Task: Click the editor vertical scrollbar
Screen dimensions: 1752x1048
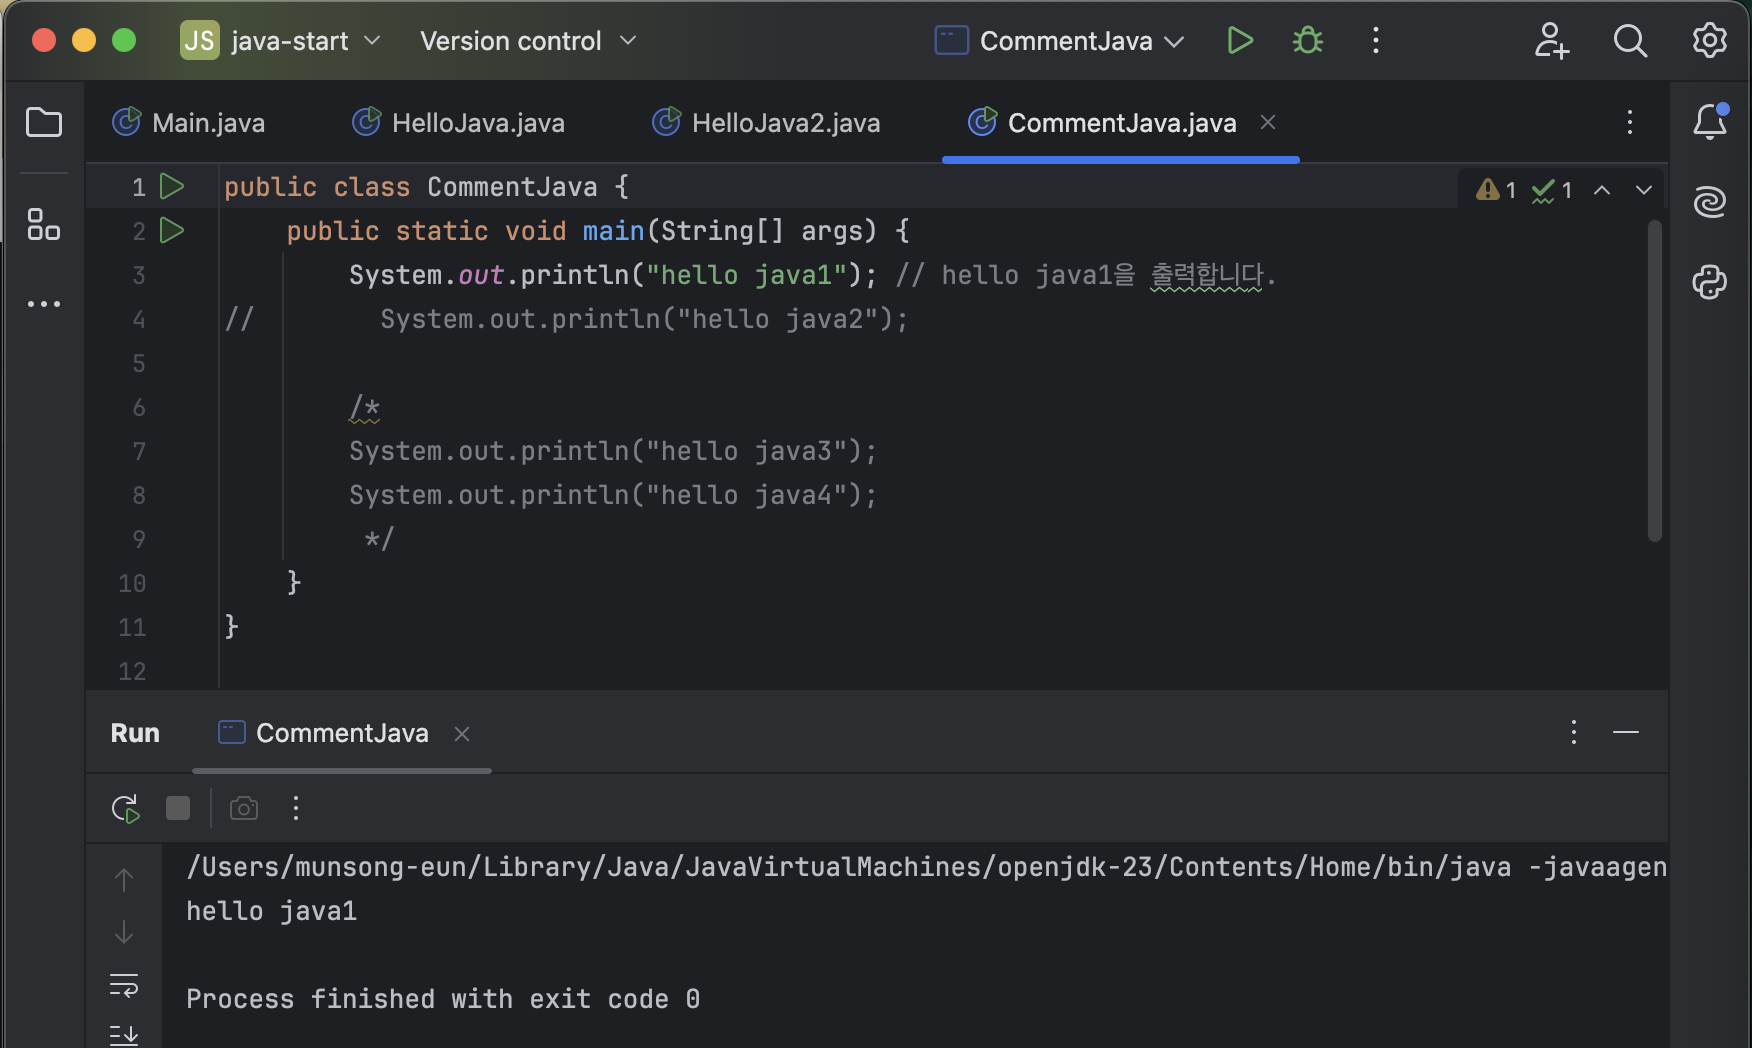Action: pyautogui.click(x=1654, y=380)
